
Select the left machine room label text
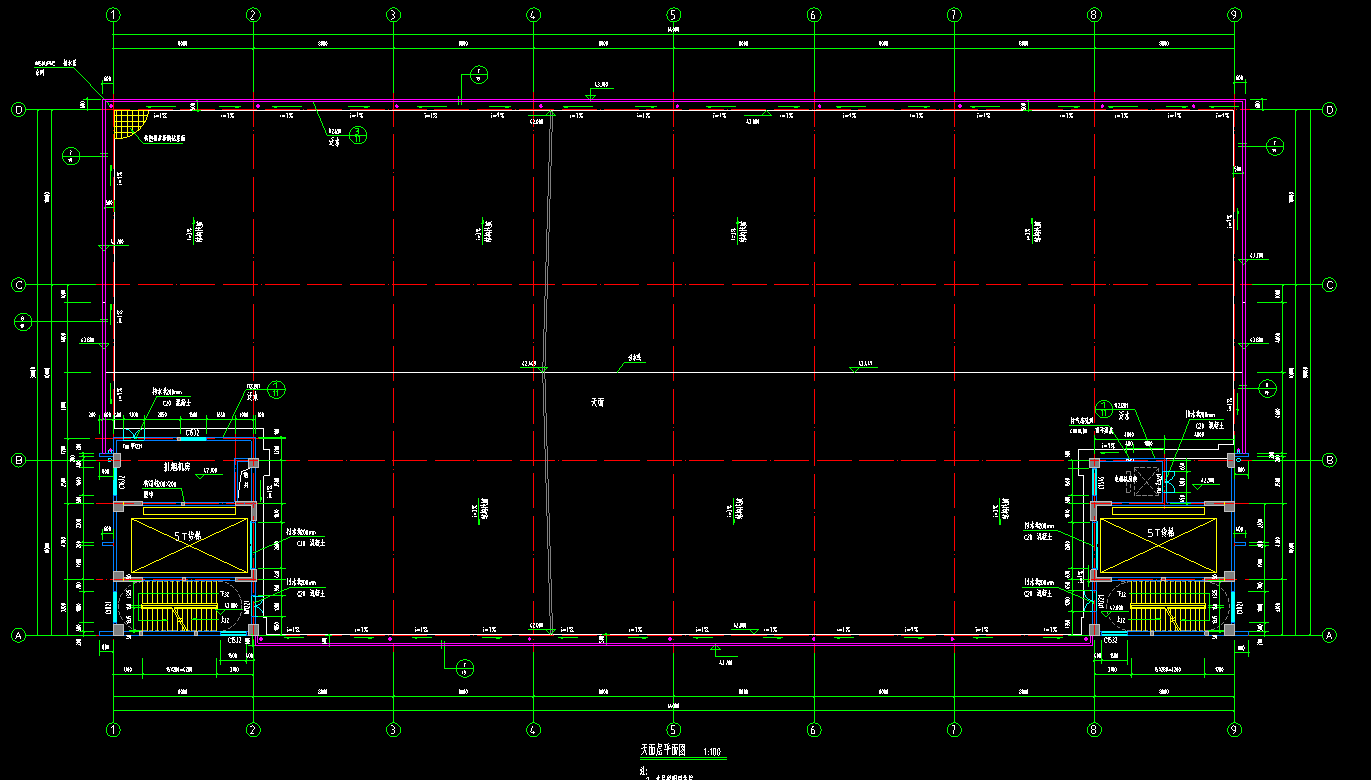pyautogui.click(x=179, y=467)
